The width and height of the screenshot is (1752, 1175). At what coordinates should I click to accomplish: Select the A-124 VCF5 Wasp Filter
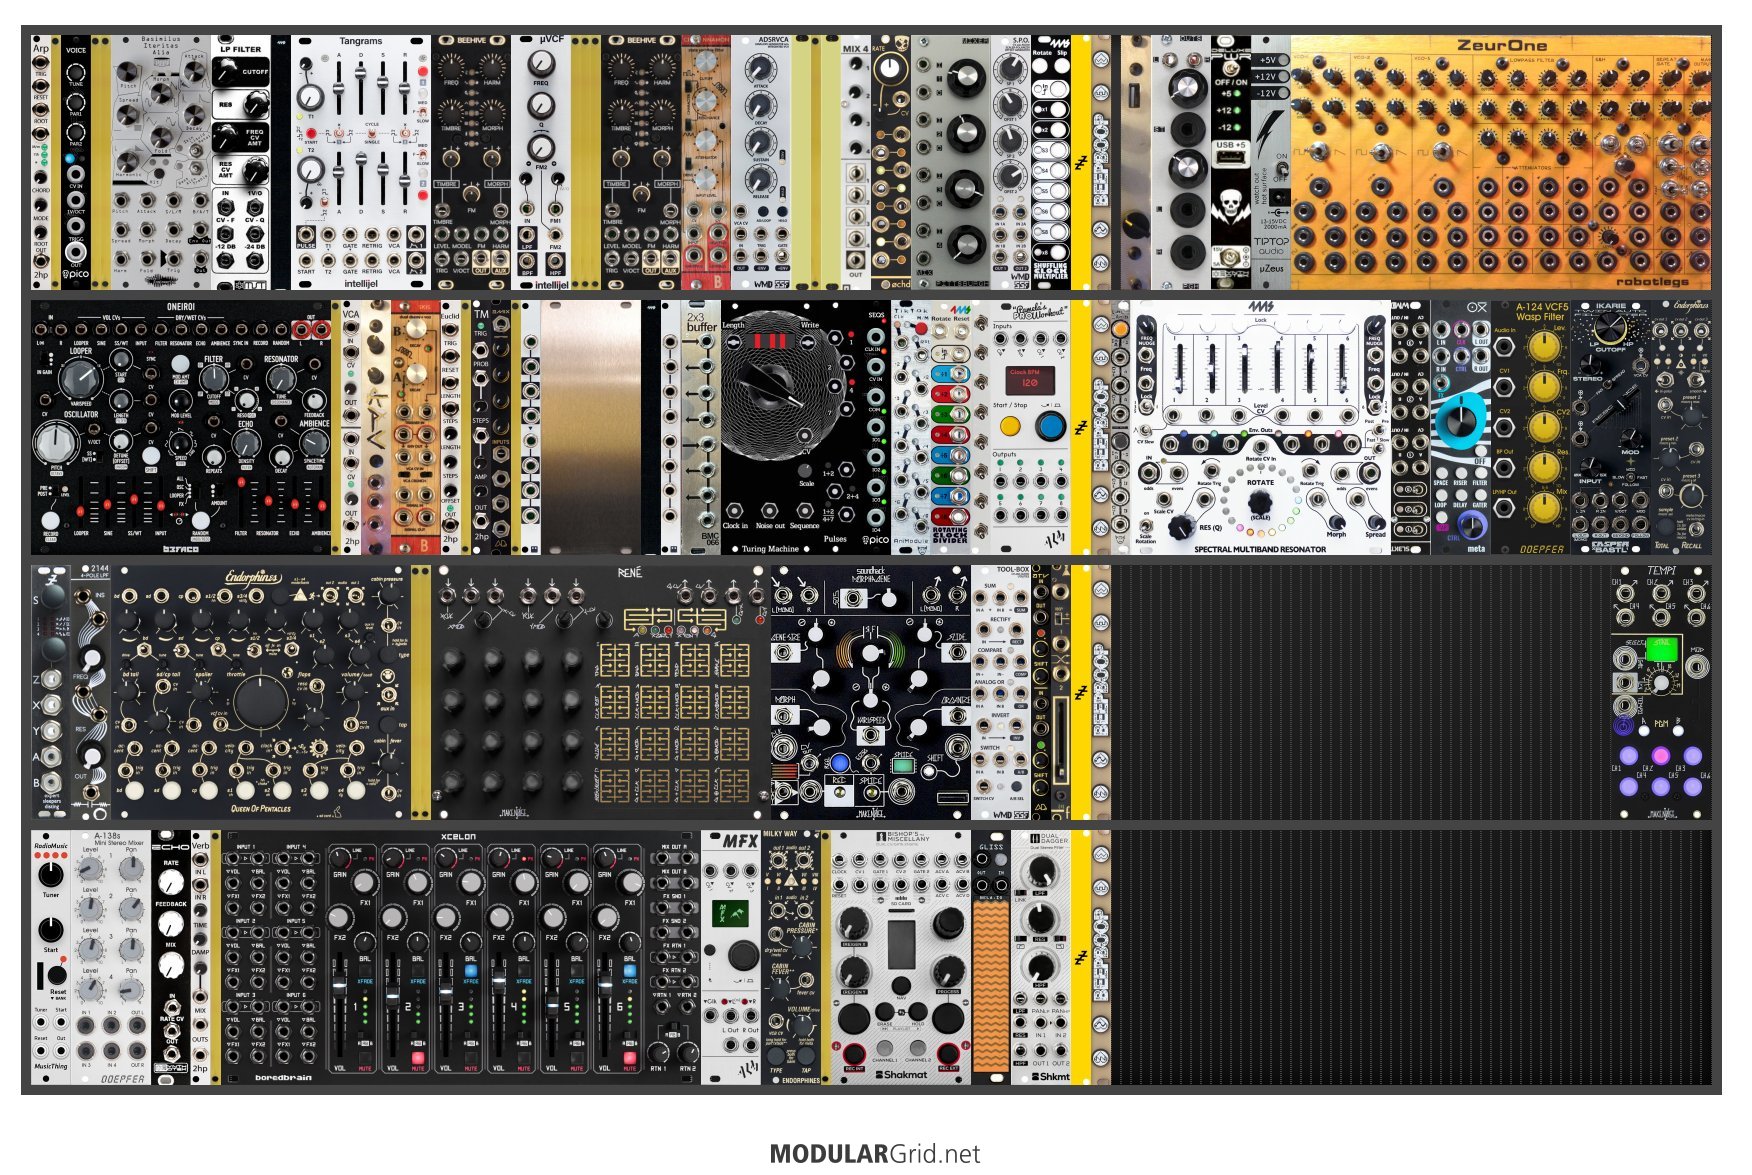(x=1531, y=427)
